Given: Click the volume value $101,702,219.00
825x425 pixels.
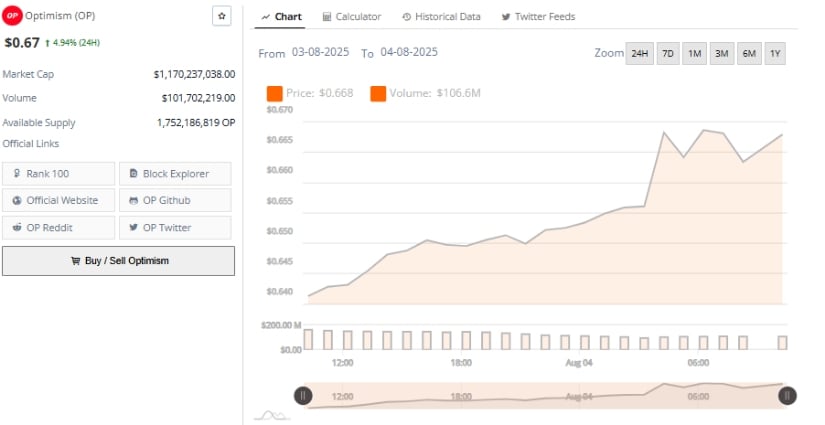Looking at the screenshot, I should pos(198,98).
